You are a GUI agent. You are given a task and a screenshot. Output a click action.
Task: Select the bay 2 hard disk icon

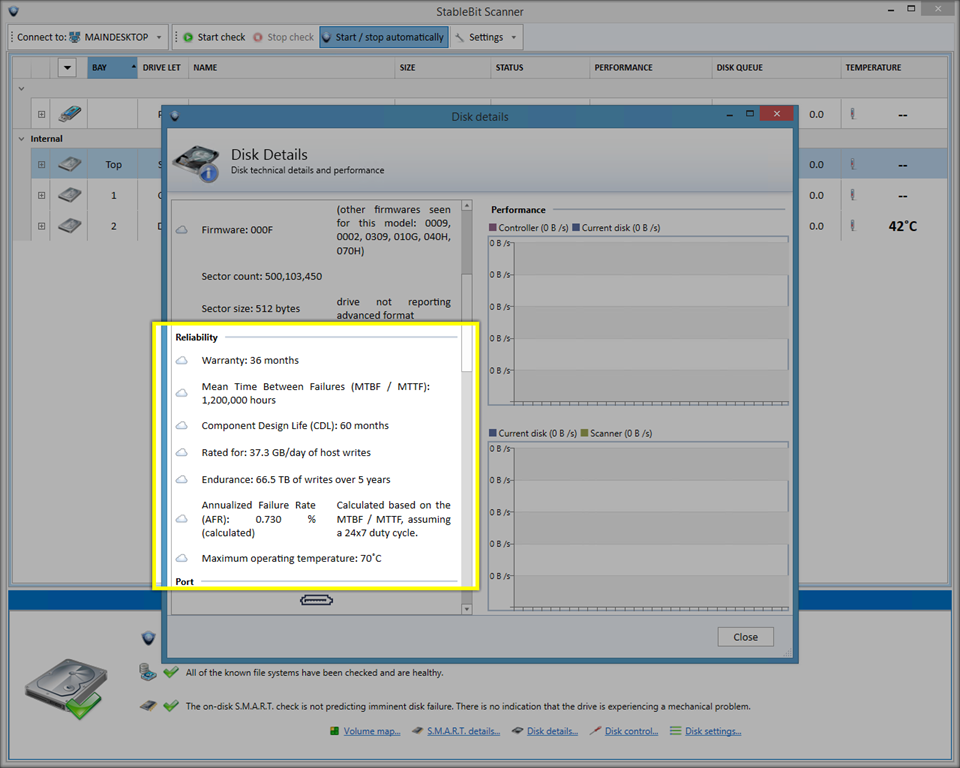70,225
